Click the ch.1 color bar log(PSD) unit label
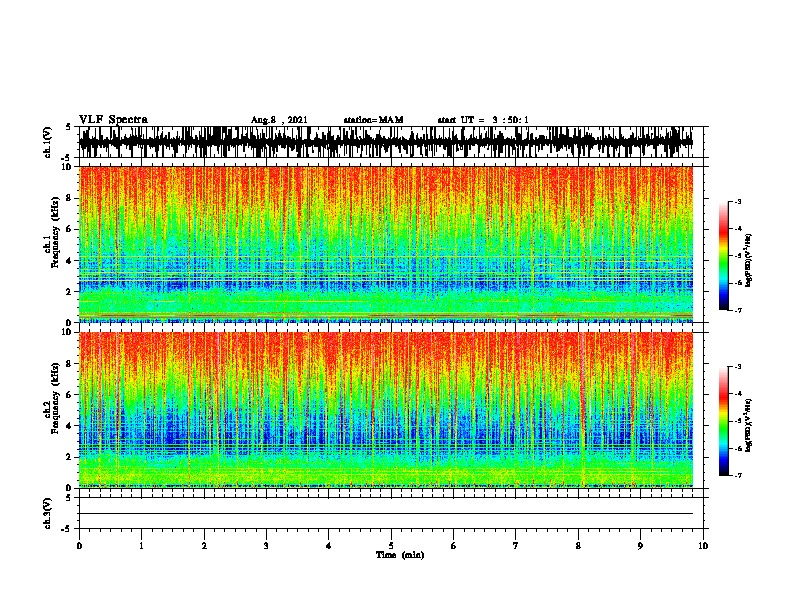This screenshot has width=792, height=612. [748, 261]
